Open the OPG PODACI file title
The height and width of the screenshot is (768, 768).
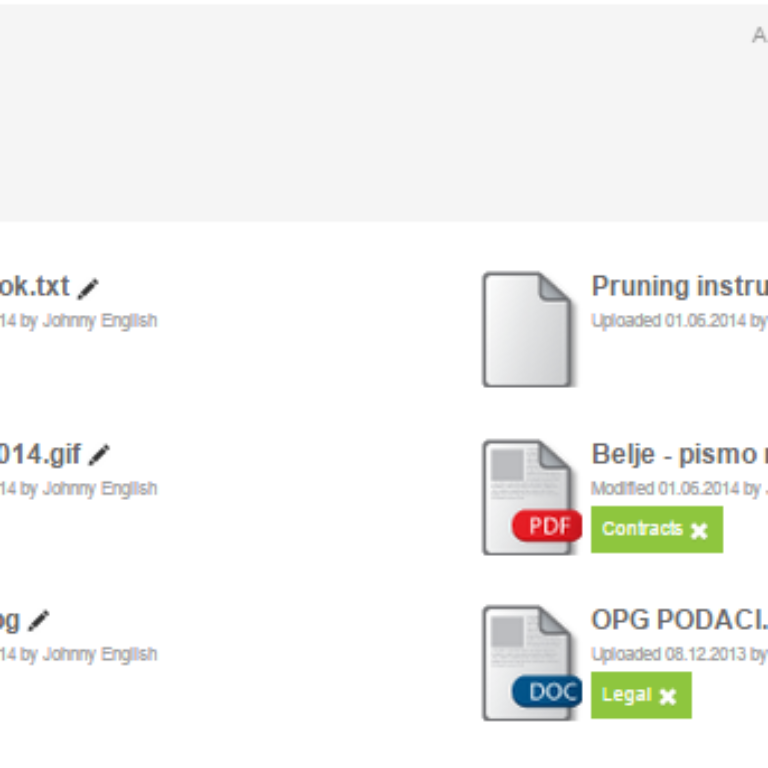680,620
